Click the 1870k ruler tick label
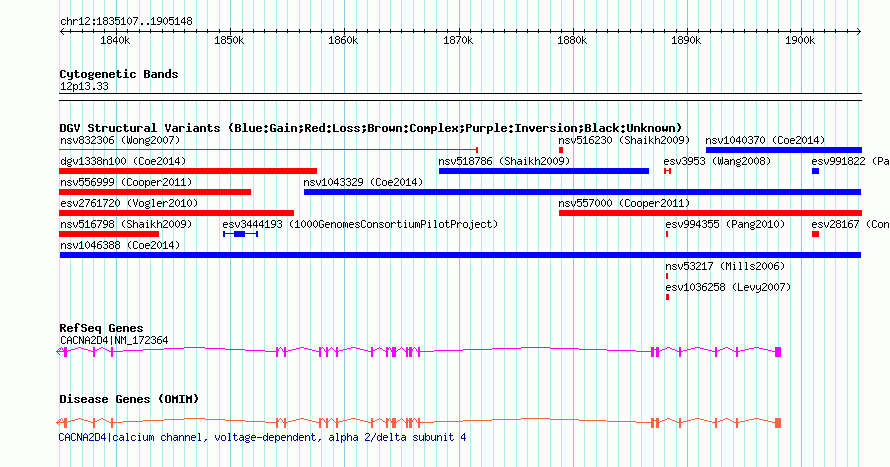 (x=457, y=40)
